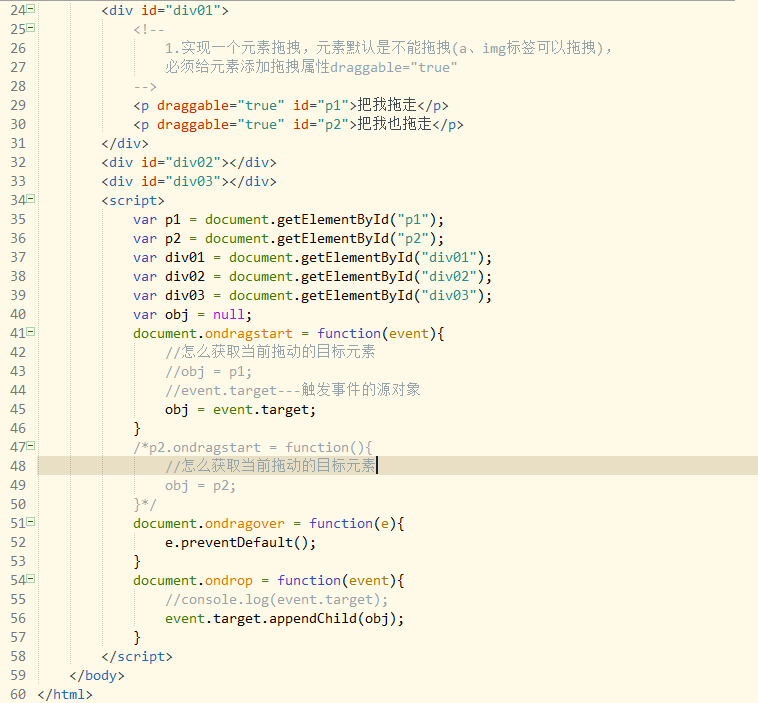Click 'document.ondrop' on line 54
The height and width of the screenshot is (703, 758).
[x=193, y=581]
